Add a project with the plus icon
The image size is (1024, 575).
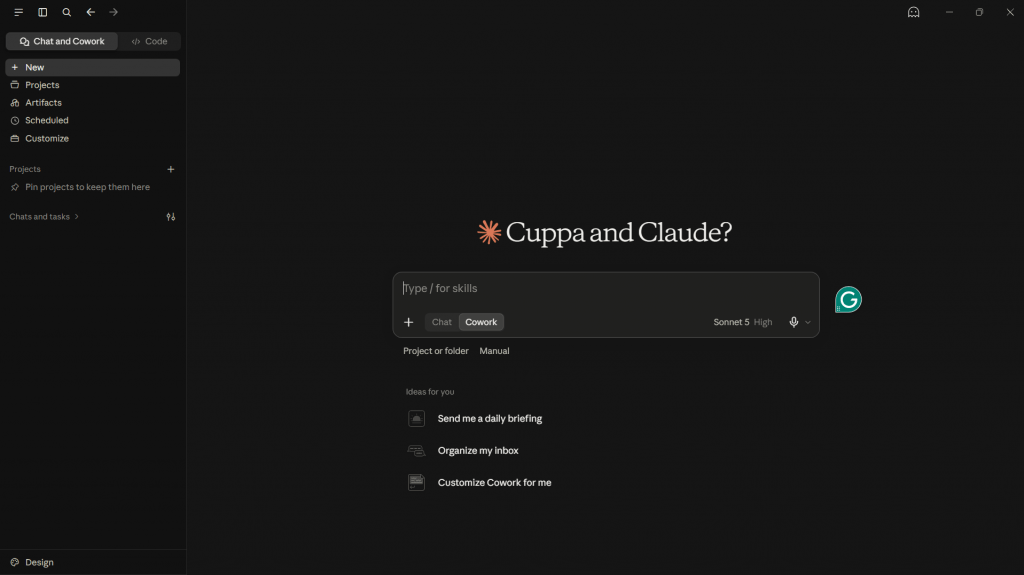point(170,169)
